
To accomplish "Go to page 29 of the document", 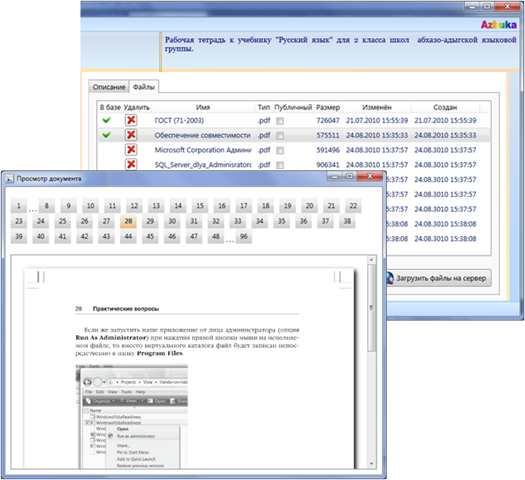I will [x=150, y=221].
